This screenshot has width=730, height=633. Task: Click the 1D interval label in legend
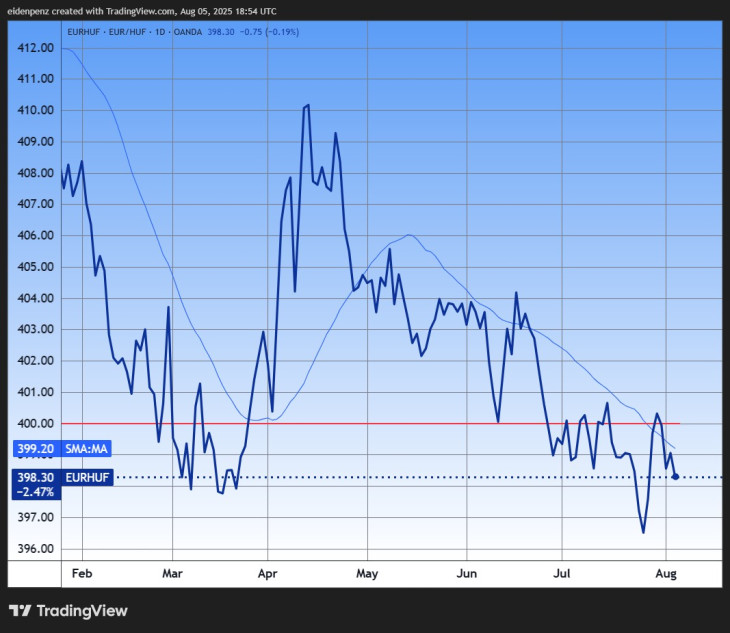point(160,32)
